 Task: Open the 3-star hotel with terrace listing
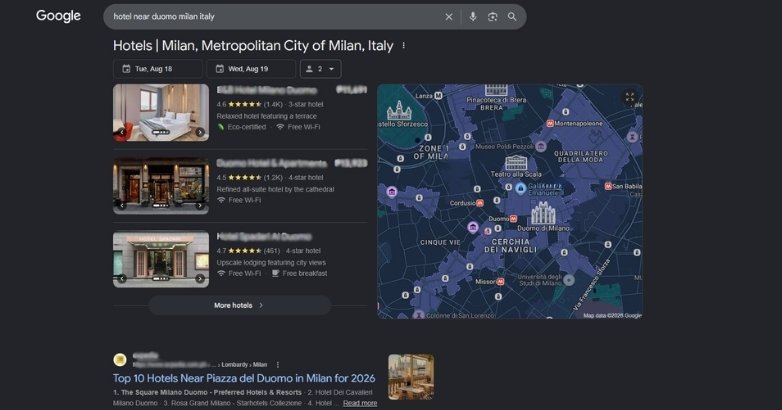(267, 90)
